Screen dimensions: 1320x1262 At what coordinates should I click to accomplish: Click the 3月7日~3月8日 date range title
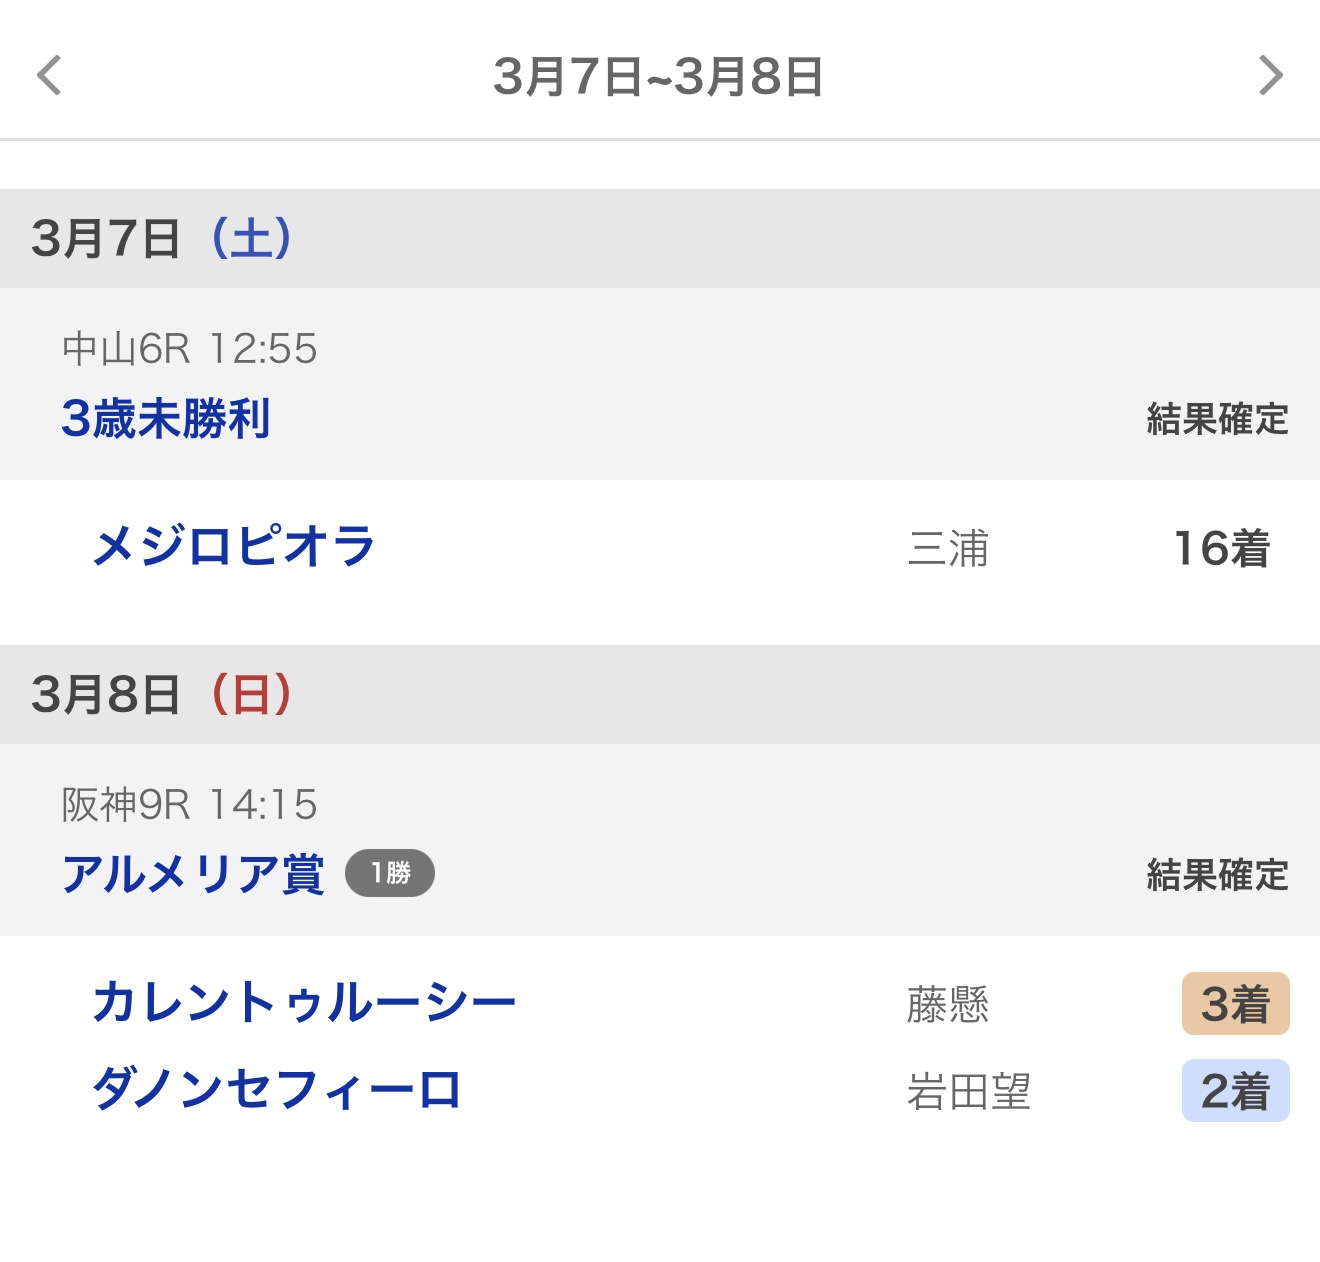click(x=658, y=77)
